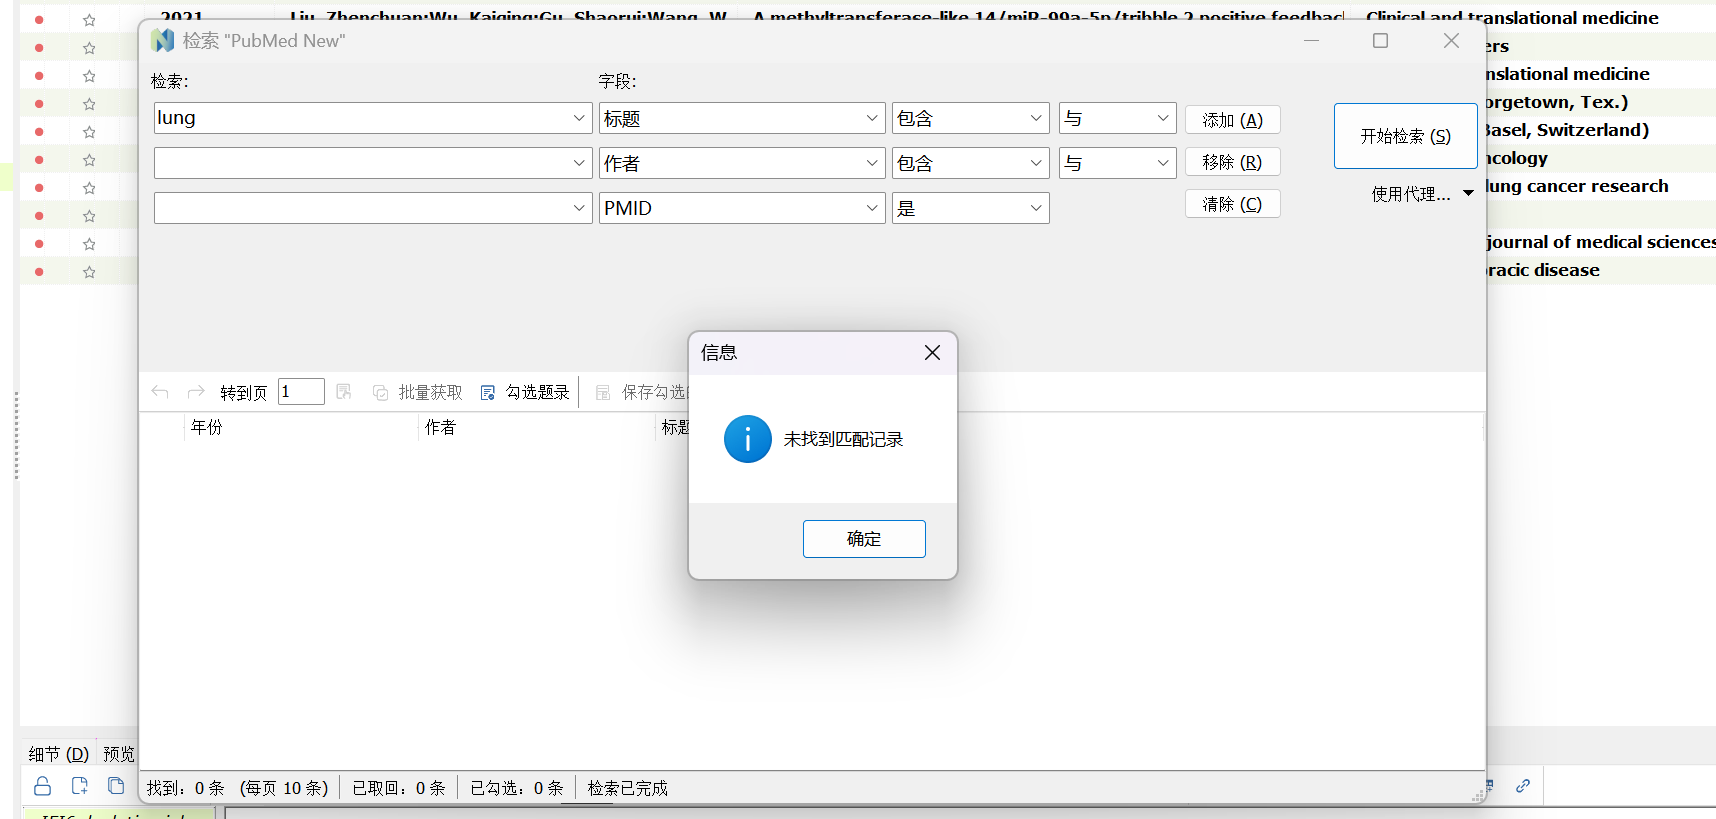Close the 信息 message box

pos(932,353)
